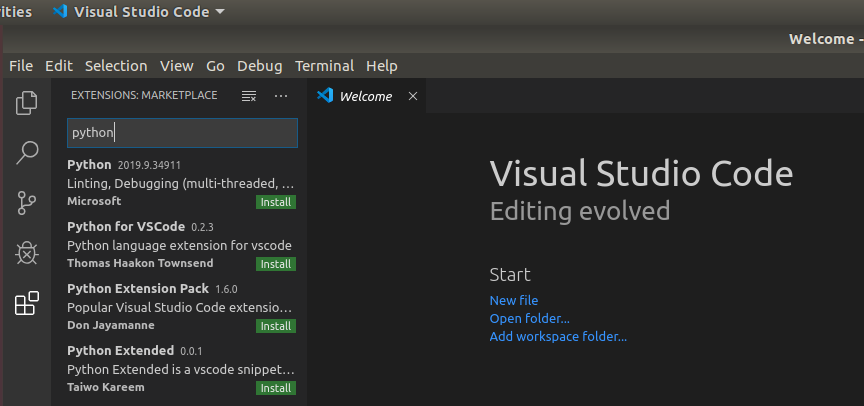864x406 pixels.
Task: Click publisher name Don Jayamanne
Action: [111, 325]
